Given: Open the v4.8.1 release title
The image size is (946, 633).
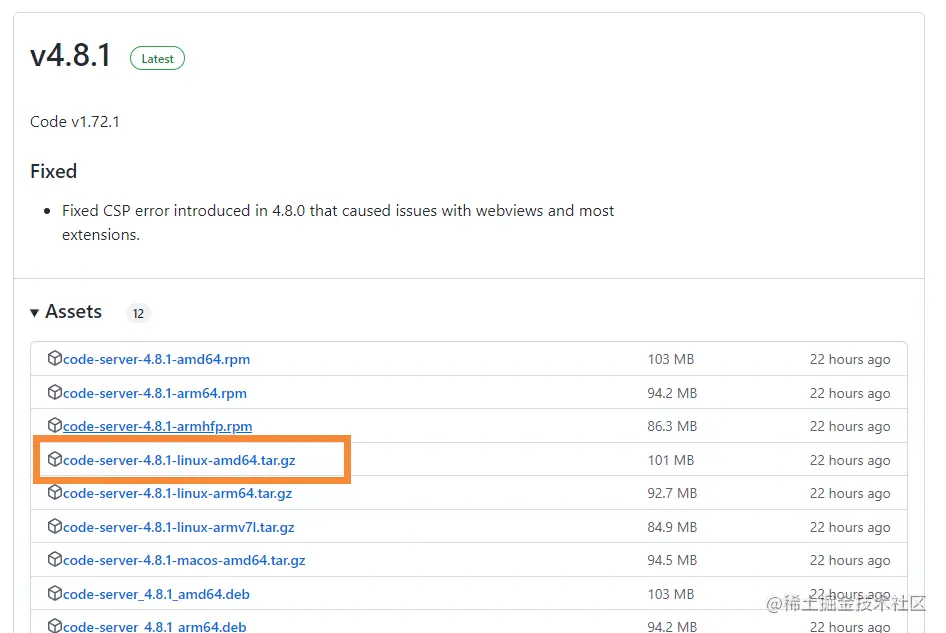Looking at the screenshot, I should click(x=71, y=56).
